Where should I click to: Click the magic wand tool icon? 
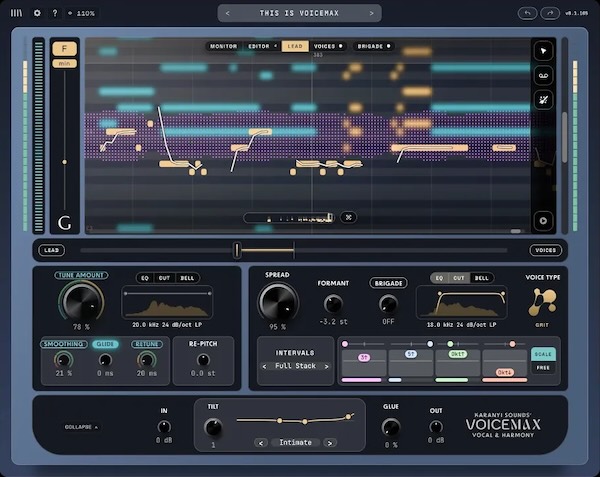543,100
